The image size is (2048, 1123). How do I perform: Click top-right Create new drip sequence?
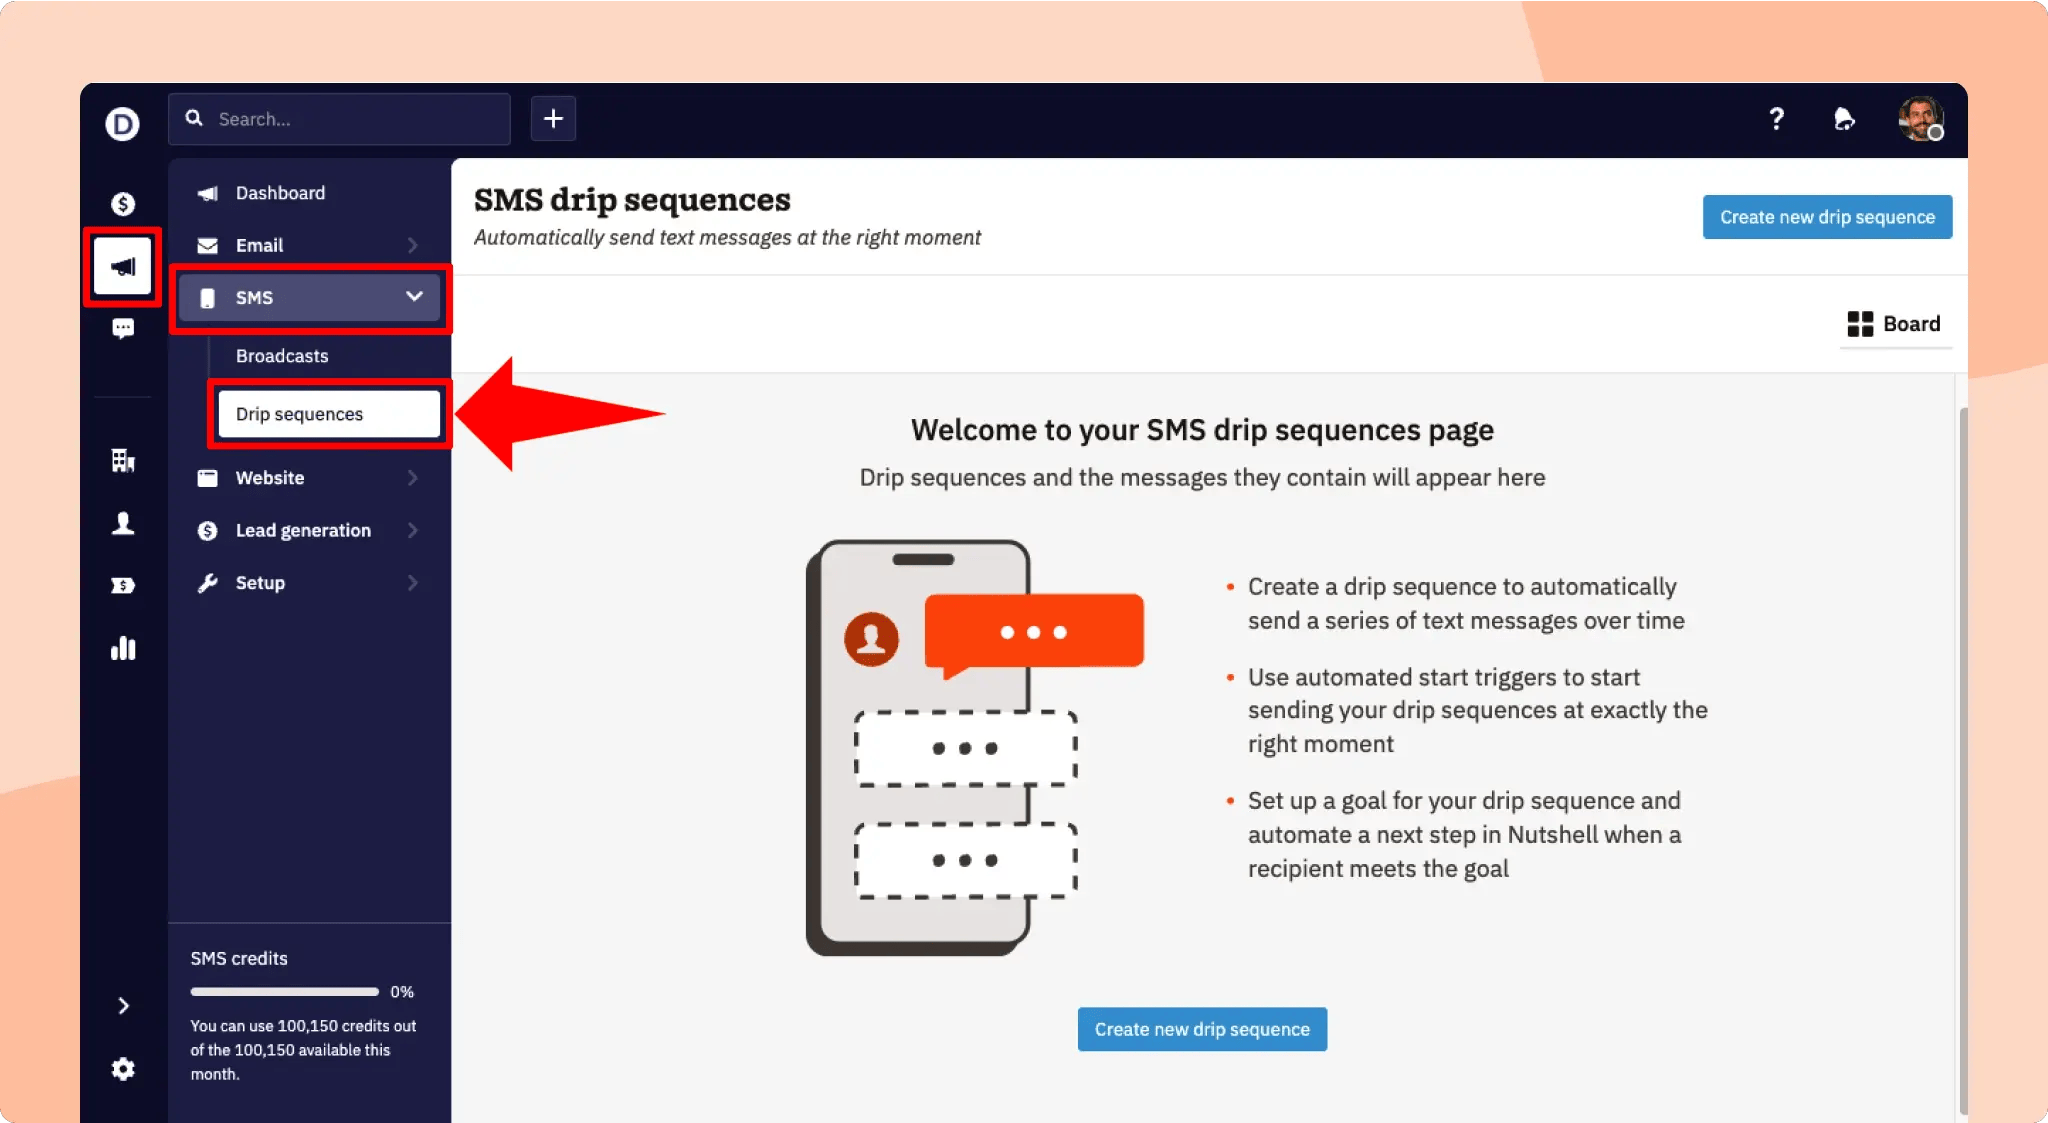[x=1827, y=217]
